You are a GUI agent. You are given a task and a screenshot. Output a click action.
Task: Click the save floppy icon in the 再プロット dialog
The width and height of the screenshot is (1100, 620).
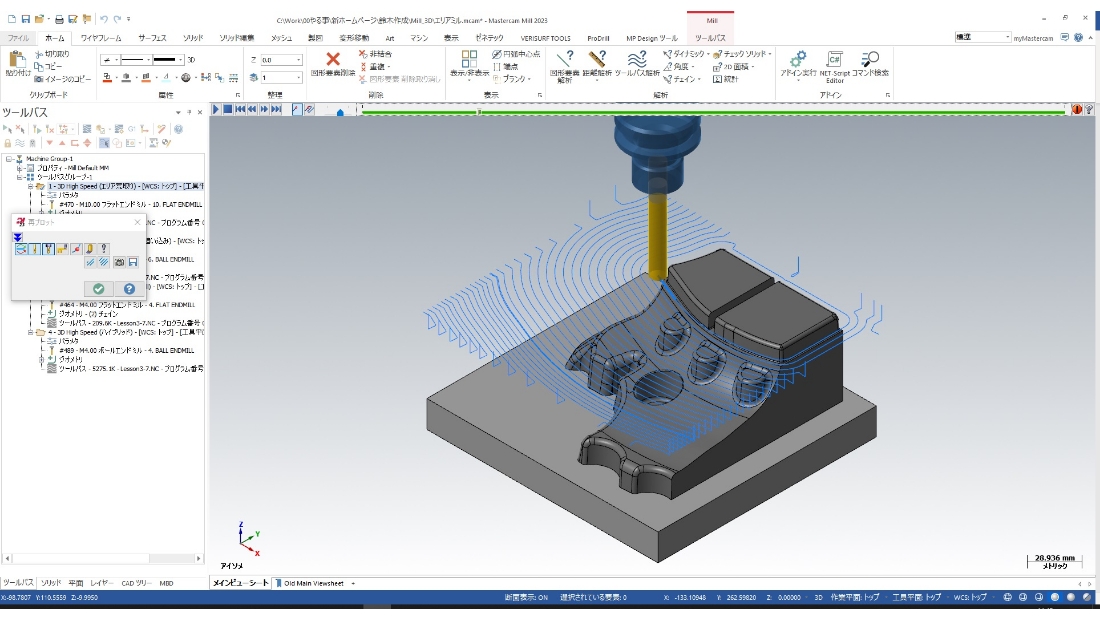(x=133, y=262)
